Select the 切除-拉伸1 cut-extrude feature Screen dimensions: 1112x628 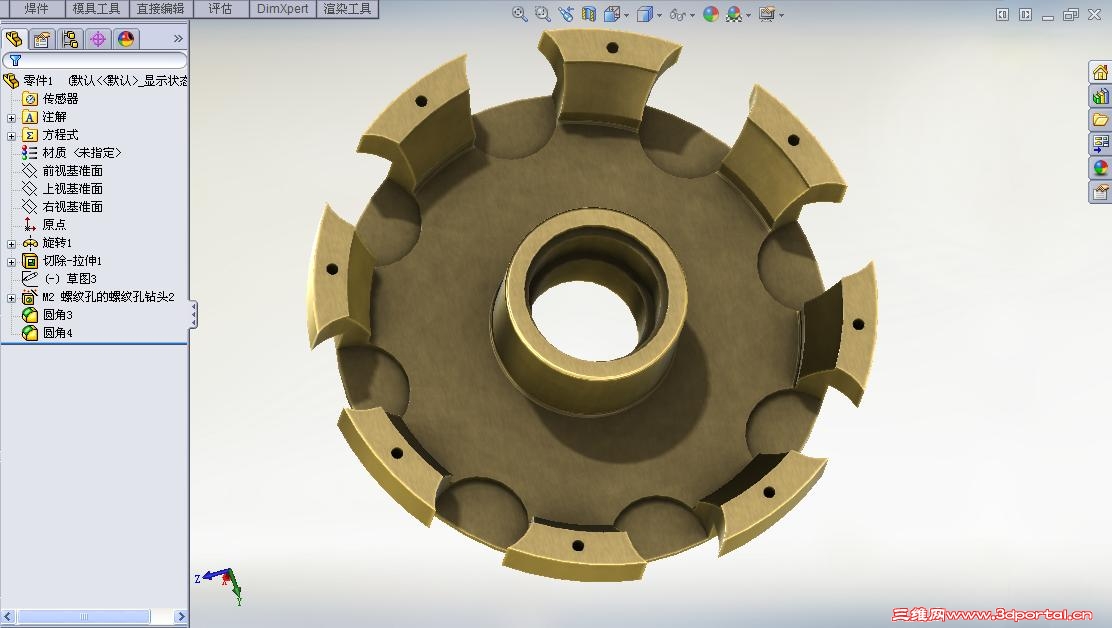coord(72,261)
